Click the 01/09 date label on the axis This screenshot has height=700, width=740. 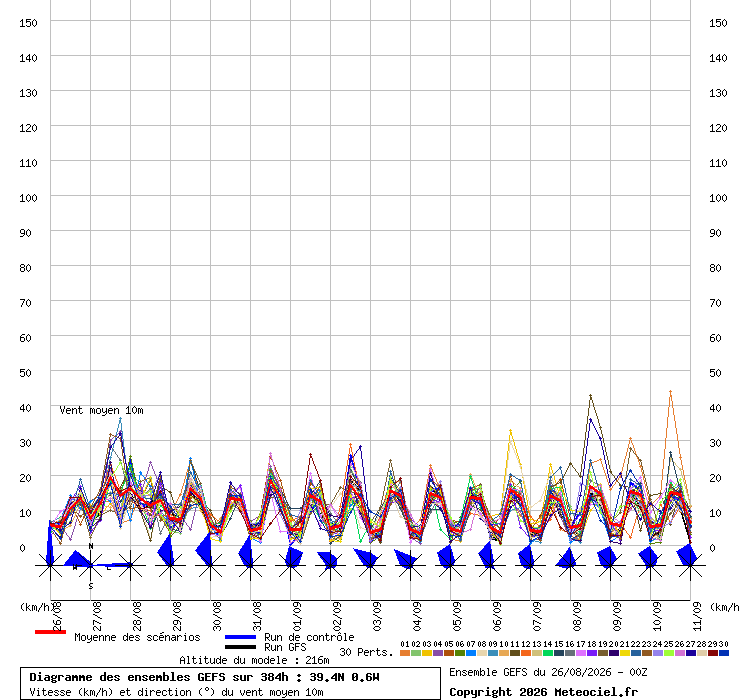[297, 616]
